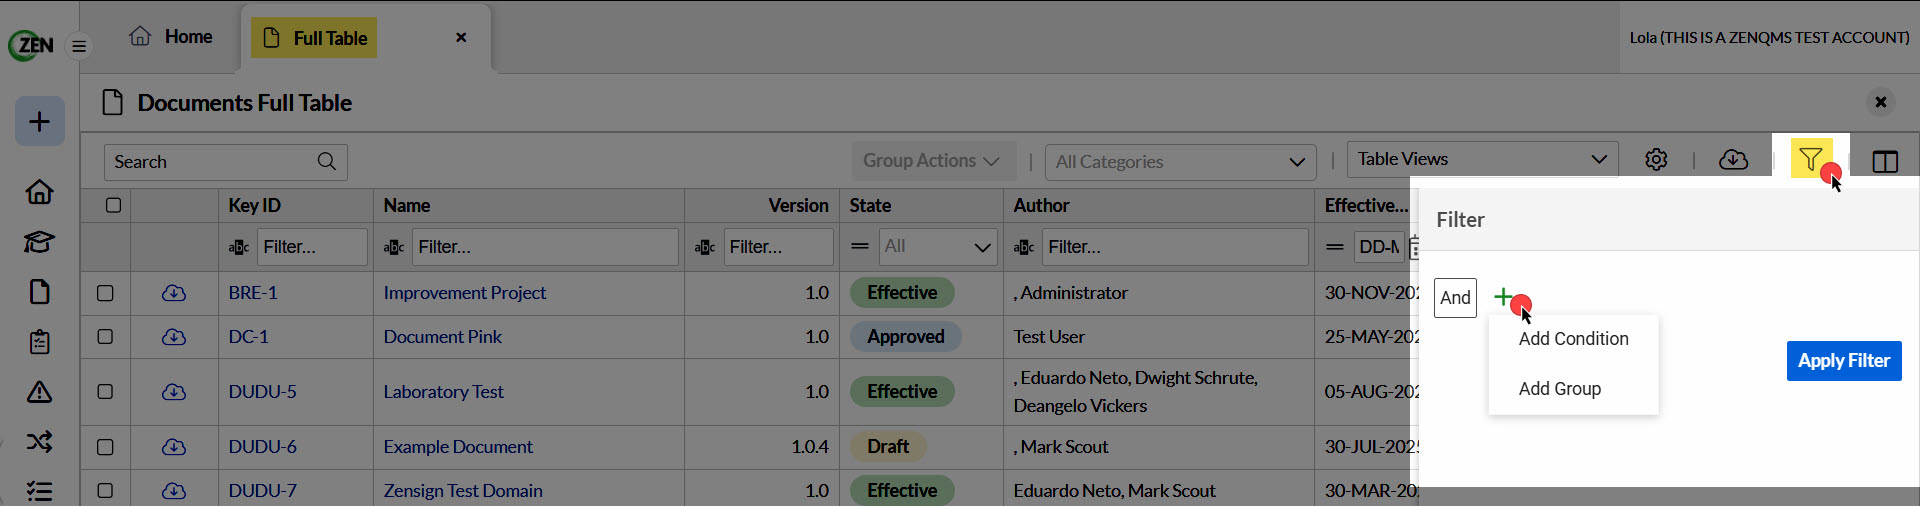Close the Full Table tab
Viewport: 1920px width, 506px height.
[461, 37]
